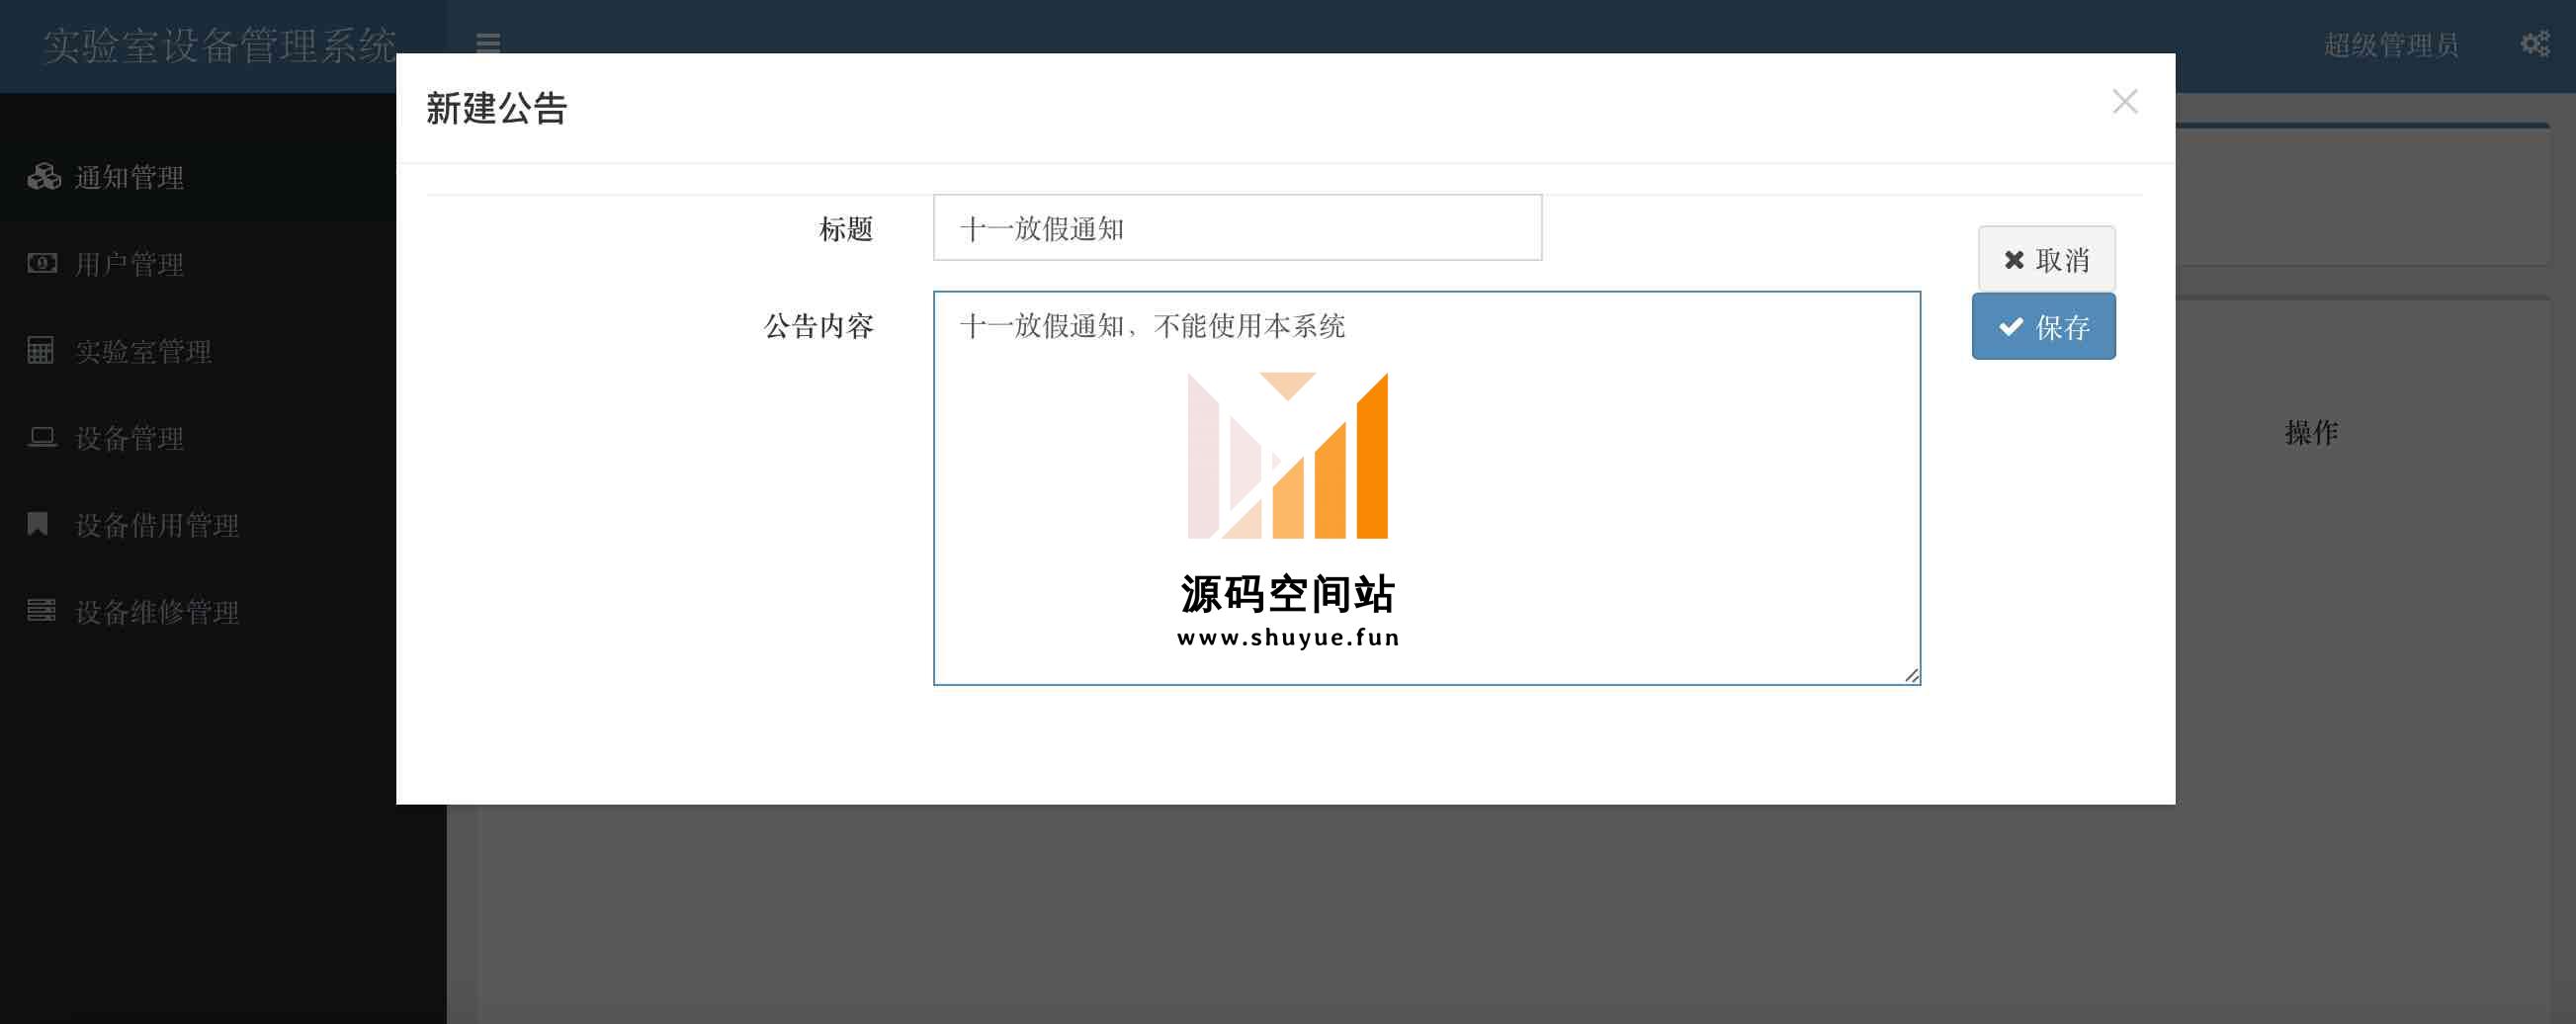Viewport: 2576px width, 1024px height.
Task: Click the 操作 column header
Action: click(x=2311, y=432)
